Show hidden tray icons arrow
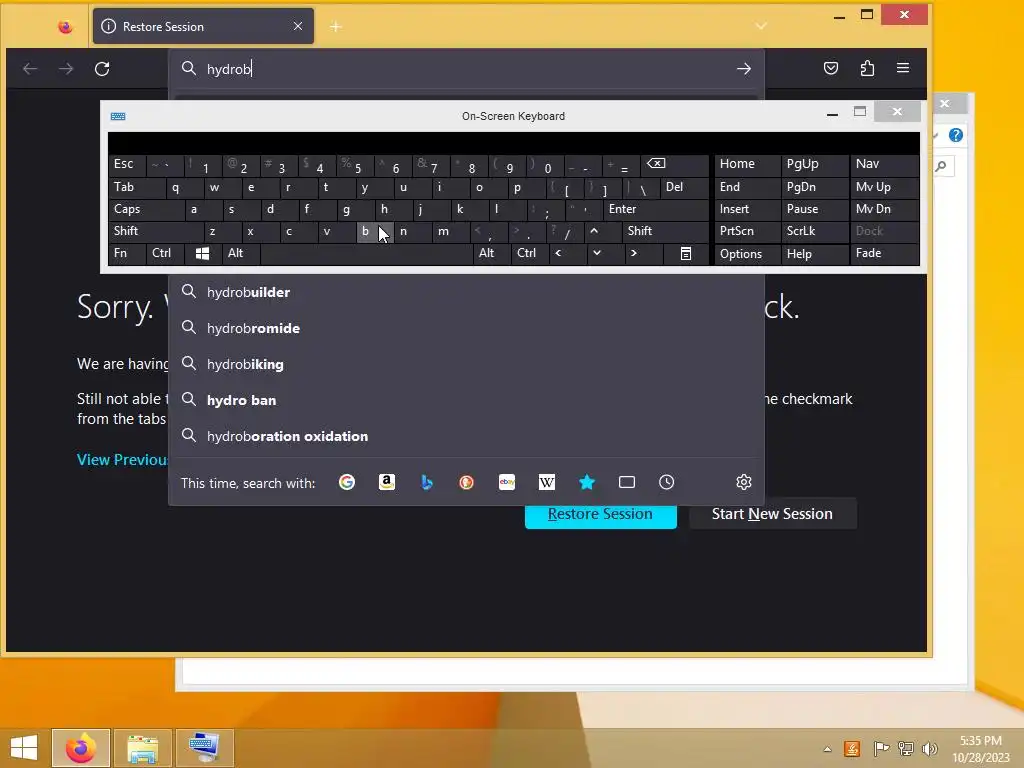1024x768 pixels. (827, 749)
